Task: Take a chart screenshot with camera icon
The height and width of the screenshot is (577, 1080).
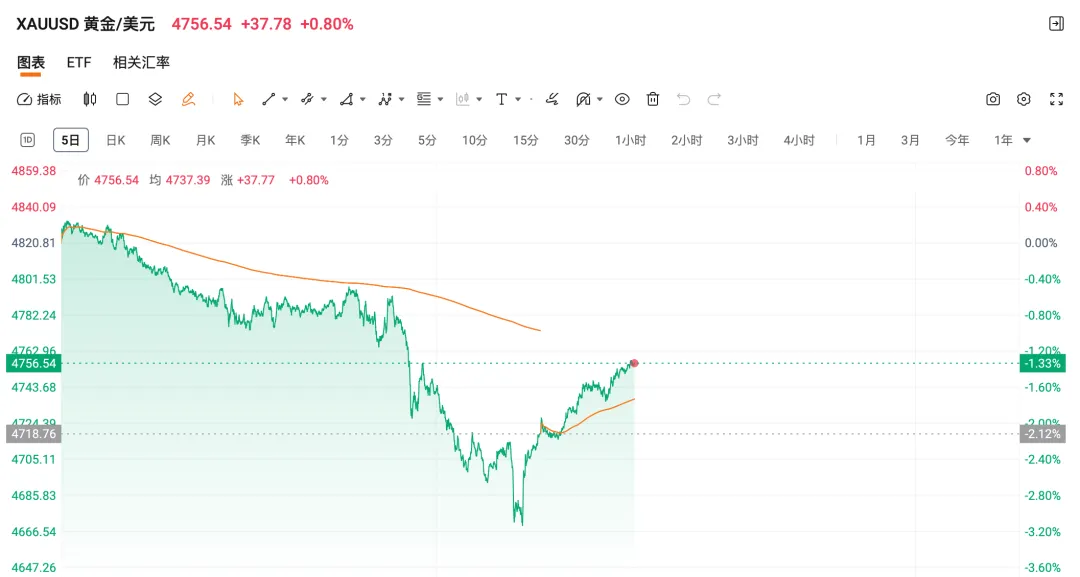Action: point(993,99)
